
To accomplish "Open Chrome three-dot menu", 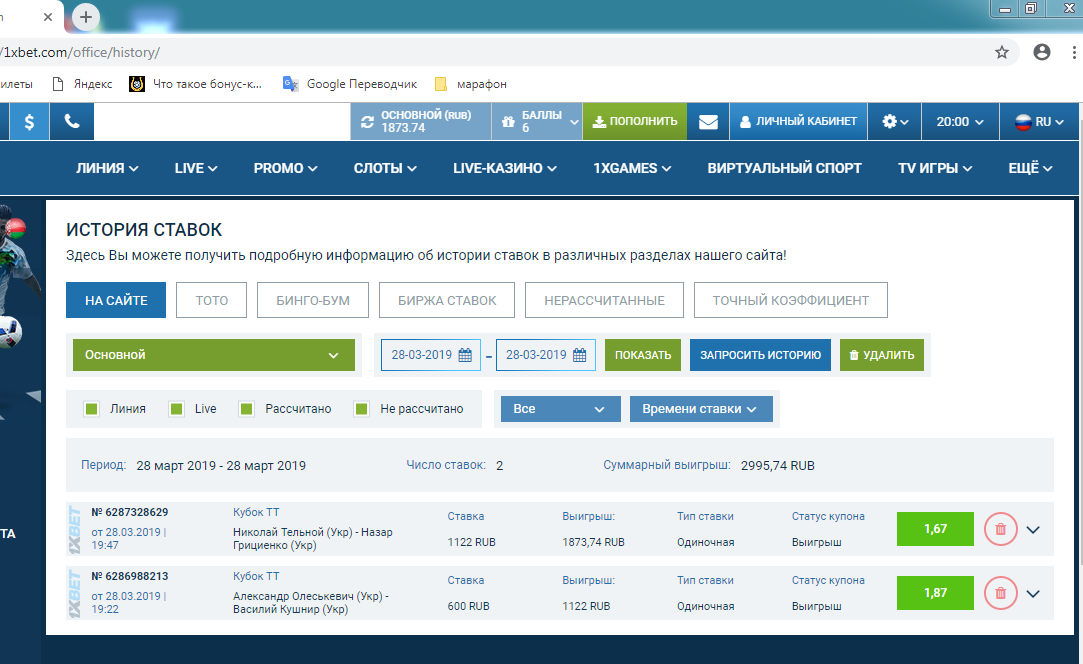I will point(1074,52).
